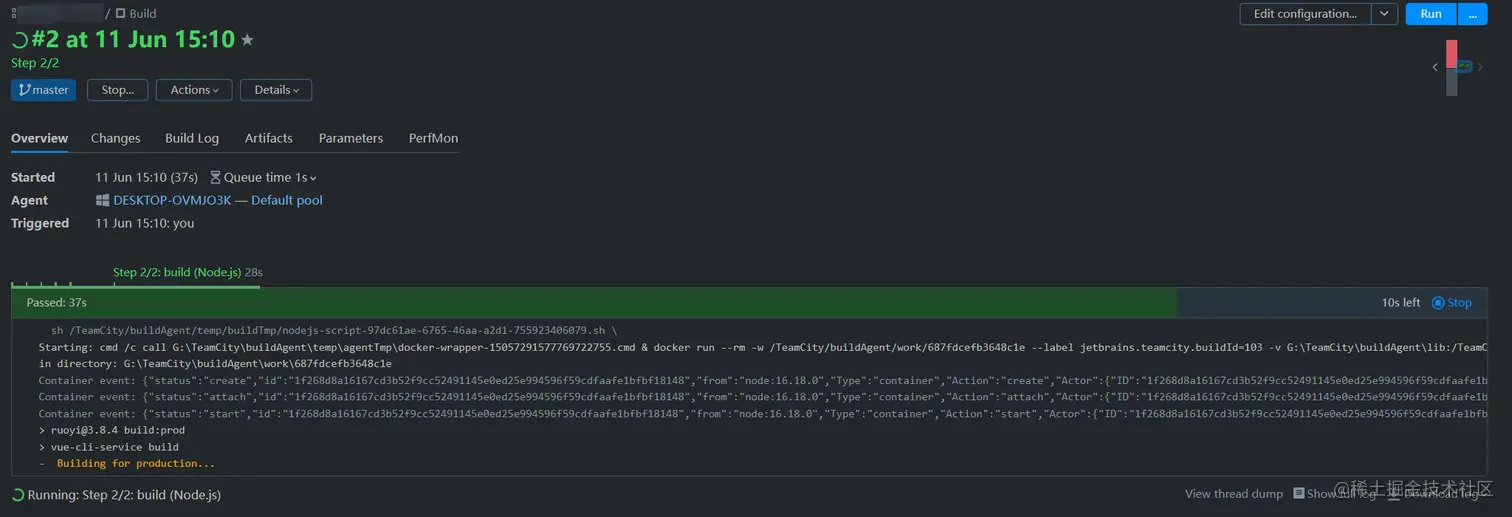Image resolution: width=1512 pixels, height=517 pixels.
Task: Click 'Building for production...' log line
Action: coord(136,464)
